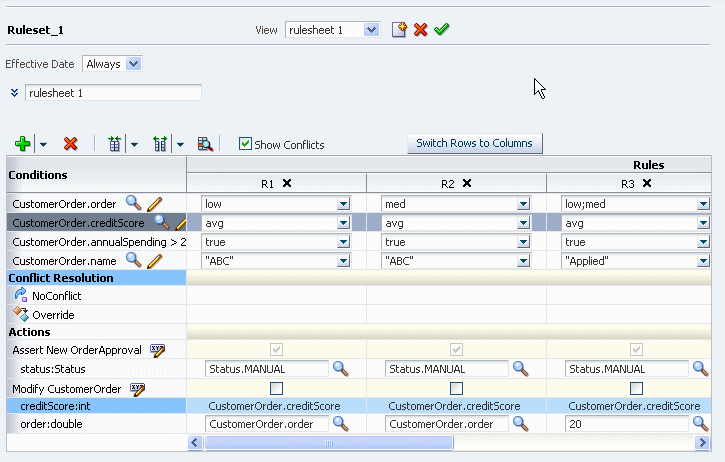The image size is (725, 462).
Task: Click the horizontal scrollbar thumb
Action: 329,443
